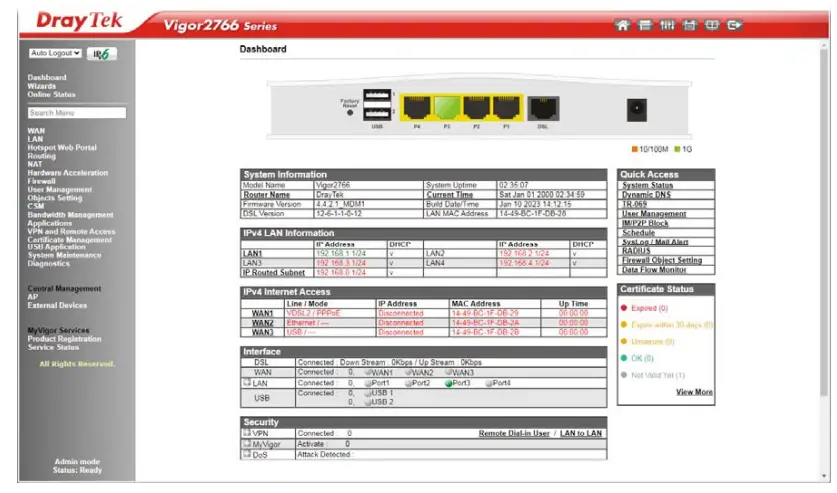The width and height of the screenshot is (837, 493).
Task: Click the logout icon in header
Action: 735,25
